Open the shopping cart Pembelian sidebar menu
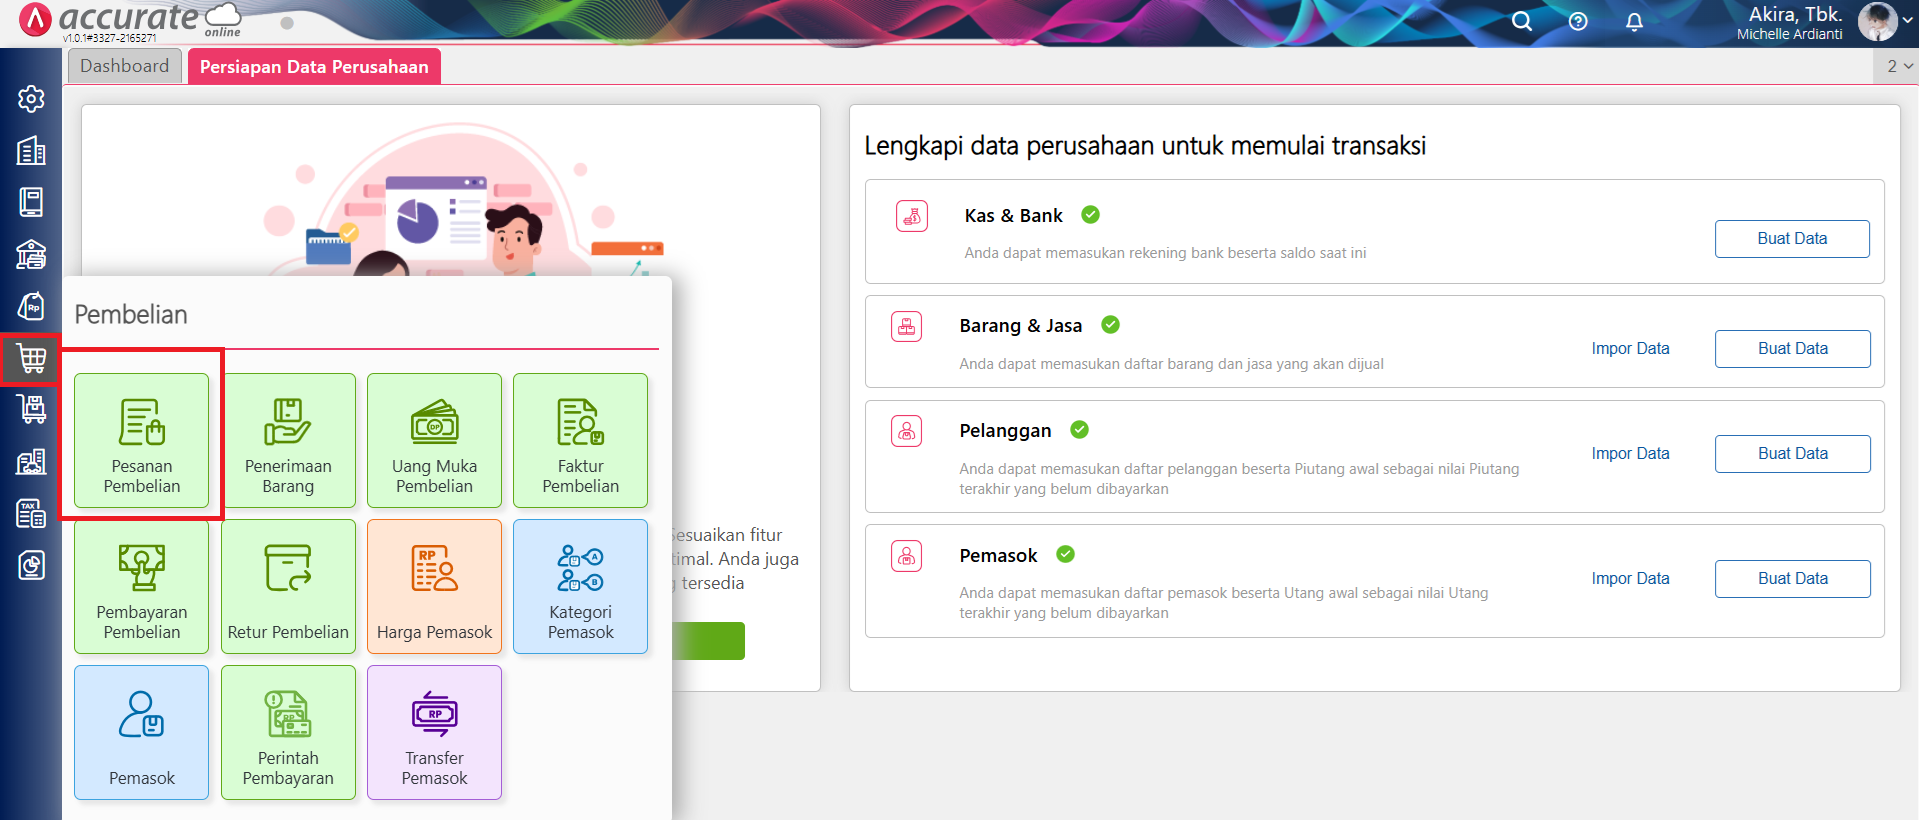The image size is (1919, 820). click(x=31, y=358)
